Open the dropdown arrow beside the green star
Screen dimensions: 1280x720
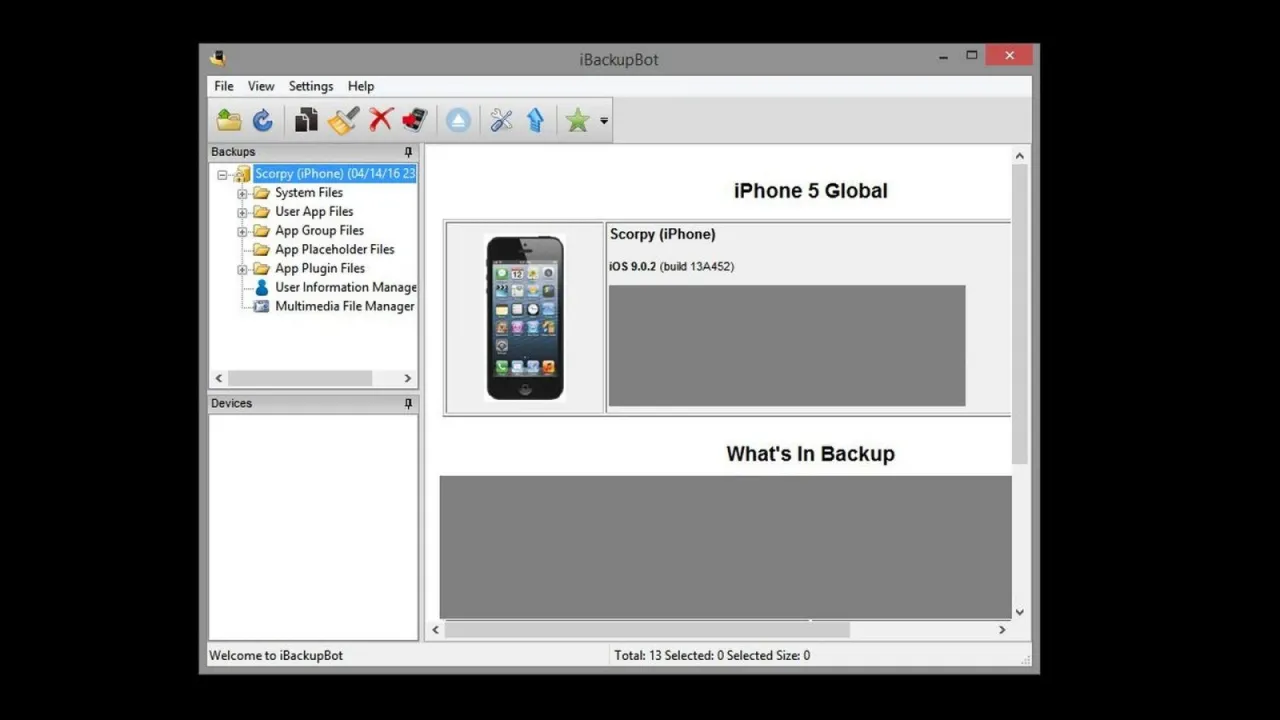(x=604, y=122)
